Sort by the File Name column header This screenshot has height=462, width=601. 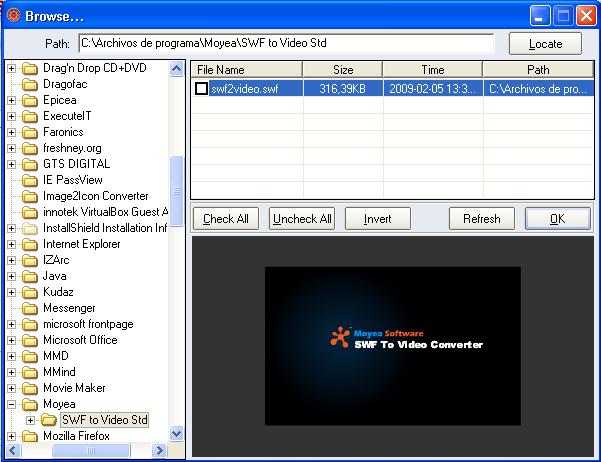click(x=247, y=70)
